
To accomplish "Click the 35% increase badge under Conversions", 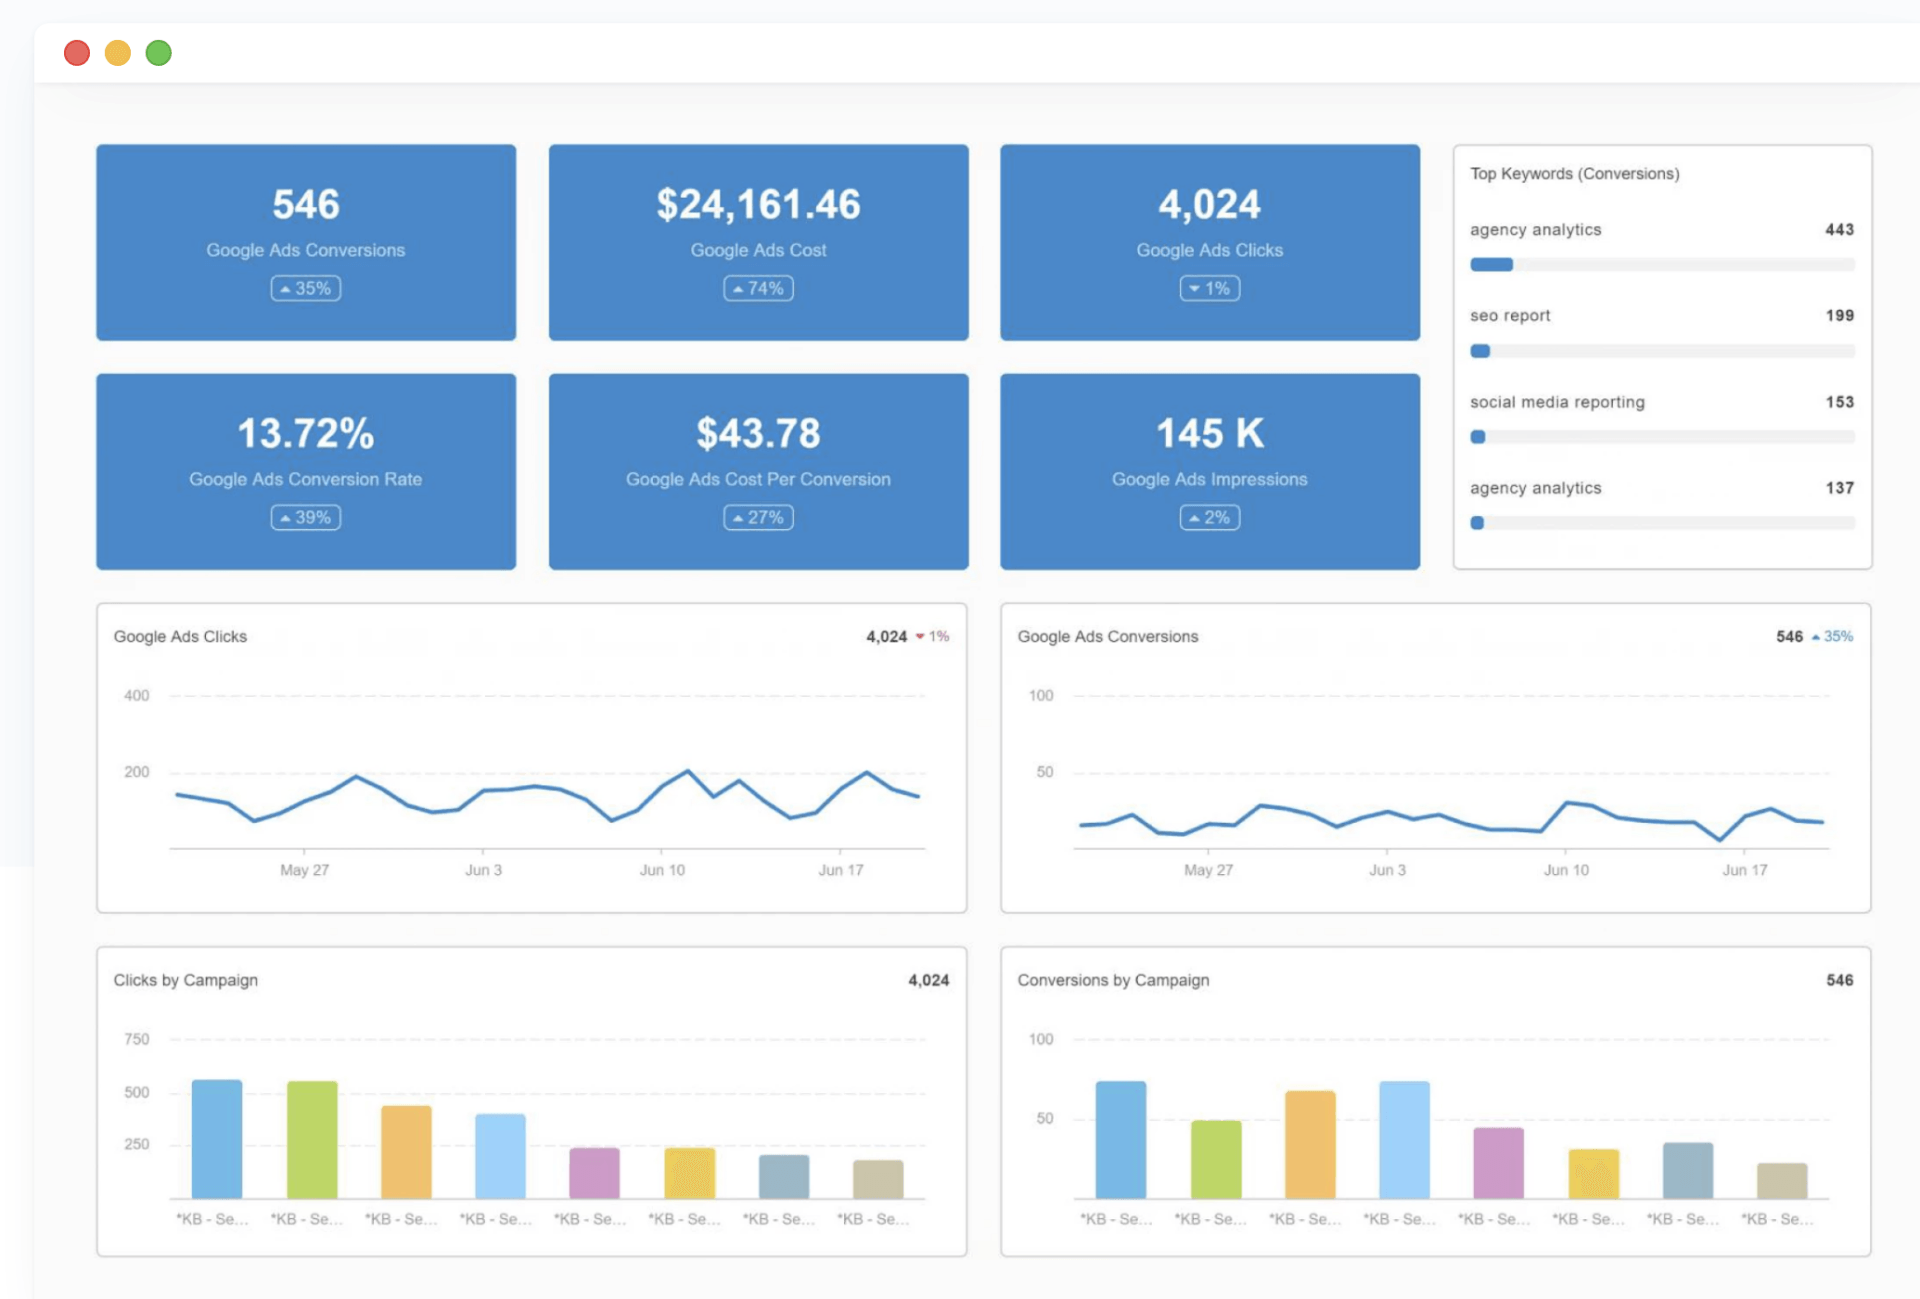I will [305, 289].
